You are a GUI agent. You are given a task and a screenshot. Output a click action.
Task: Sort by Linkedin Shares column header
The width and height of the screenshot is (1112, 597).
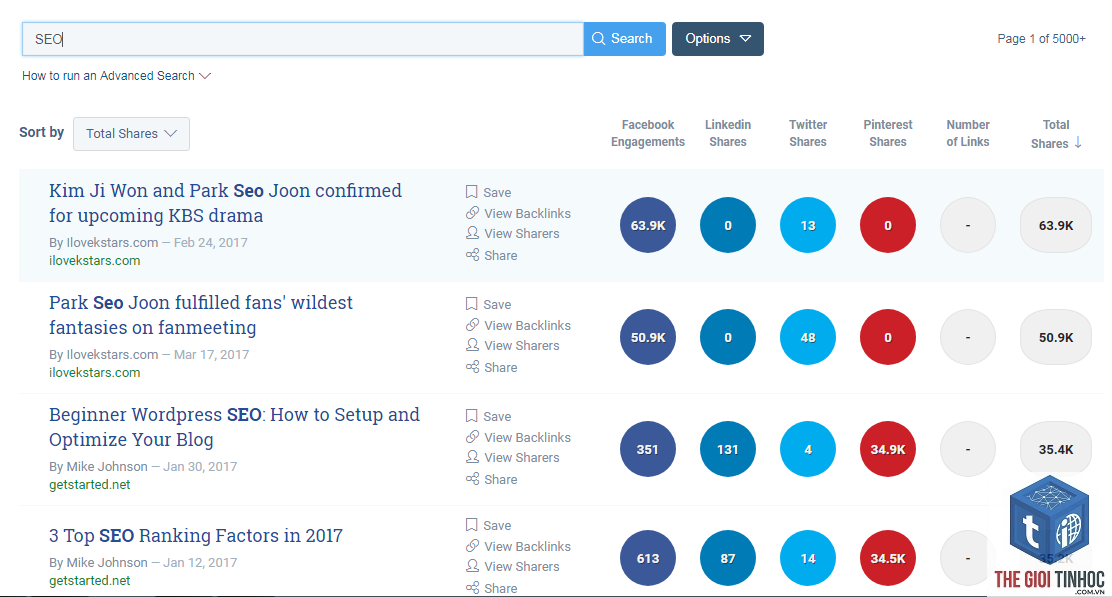[728, 133]
